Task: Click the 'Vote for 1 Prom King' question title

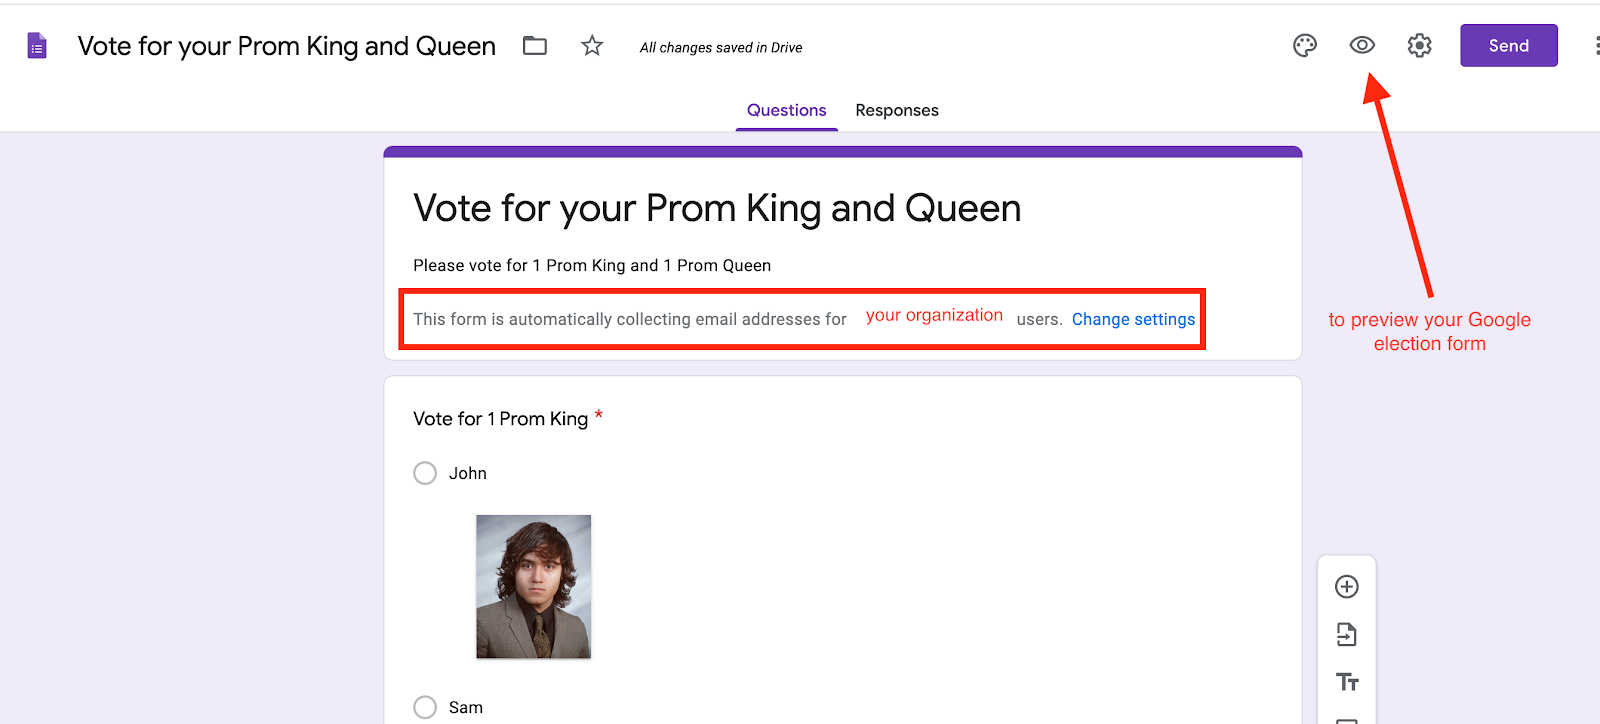Action: (x=501, y=419)
